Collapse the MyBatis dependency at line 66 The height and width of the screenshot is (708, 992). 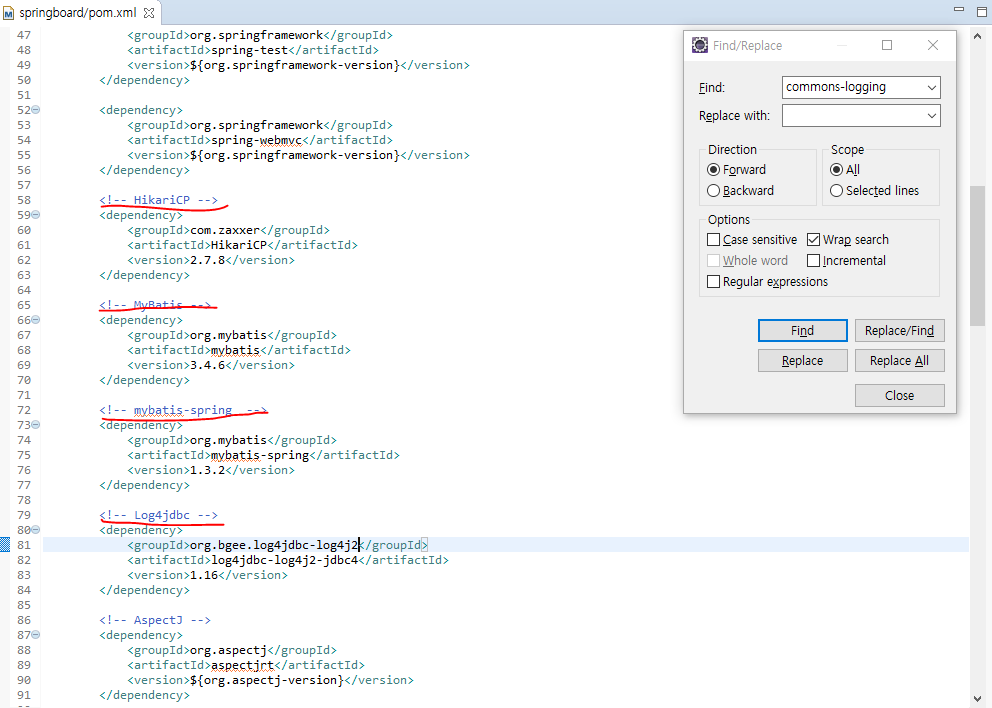coord(36,320)
